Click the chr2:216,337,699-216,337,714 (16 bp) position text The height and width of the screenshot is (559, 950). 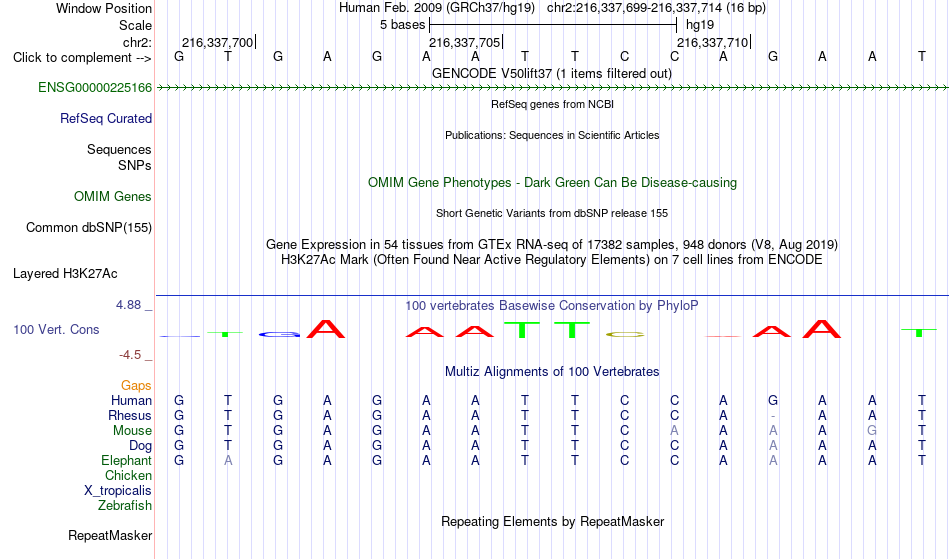656,8
